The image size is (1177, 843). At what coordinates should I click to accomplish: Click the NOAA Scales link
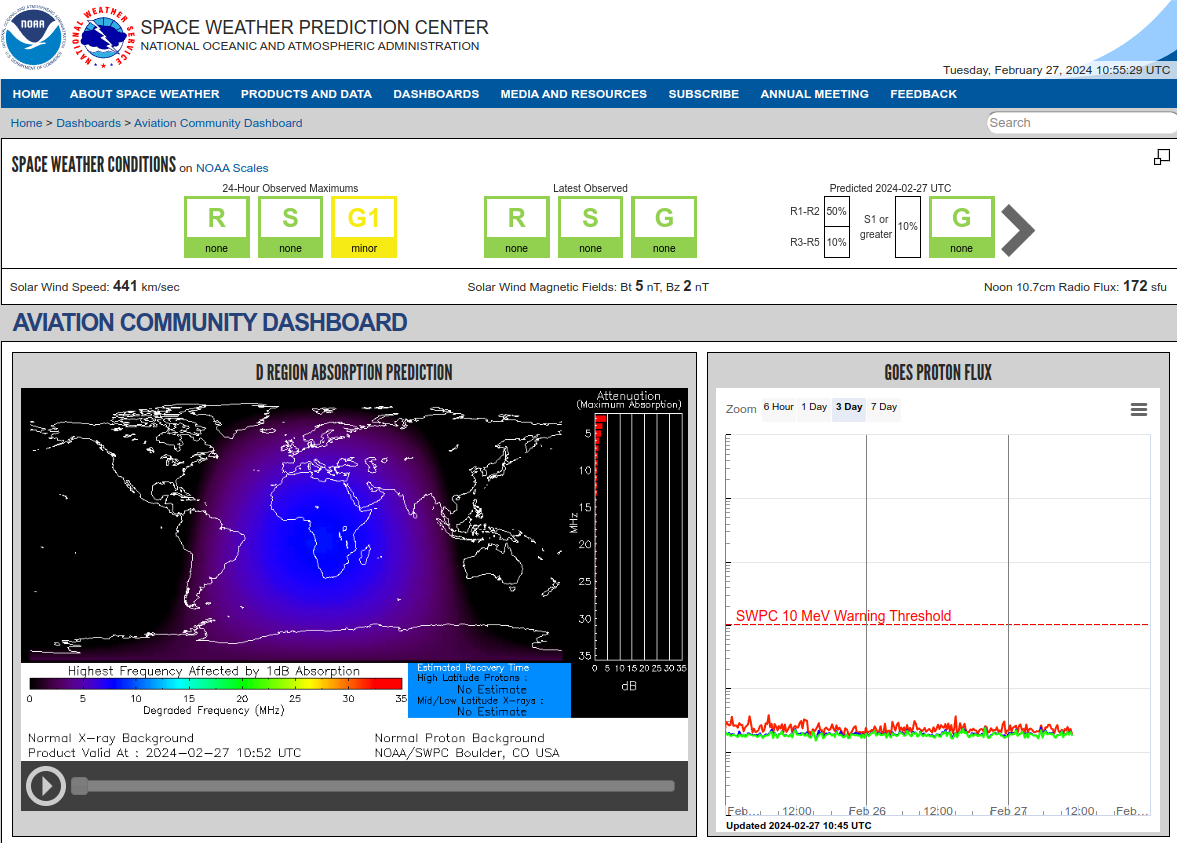pos(232,168)
